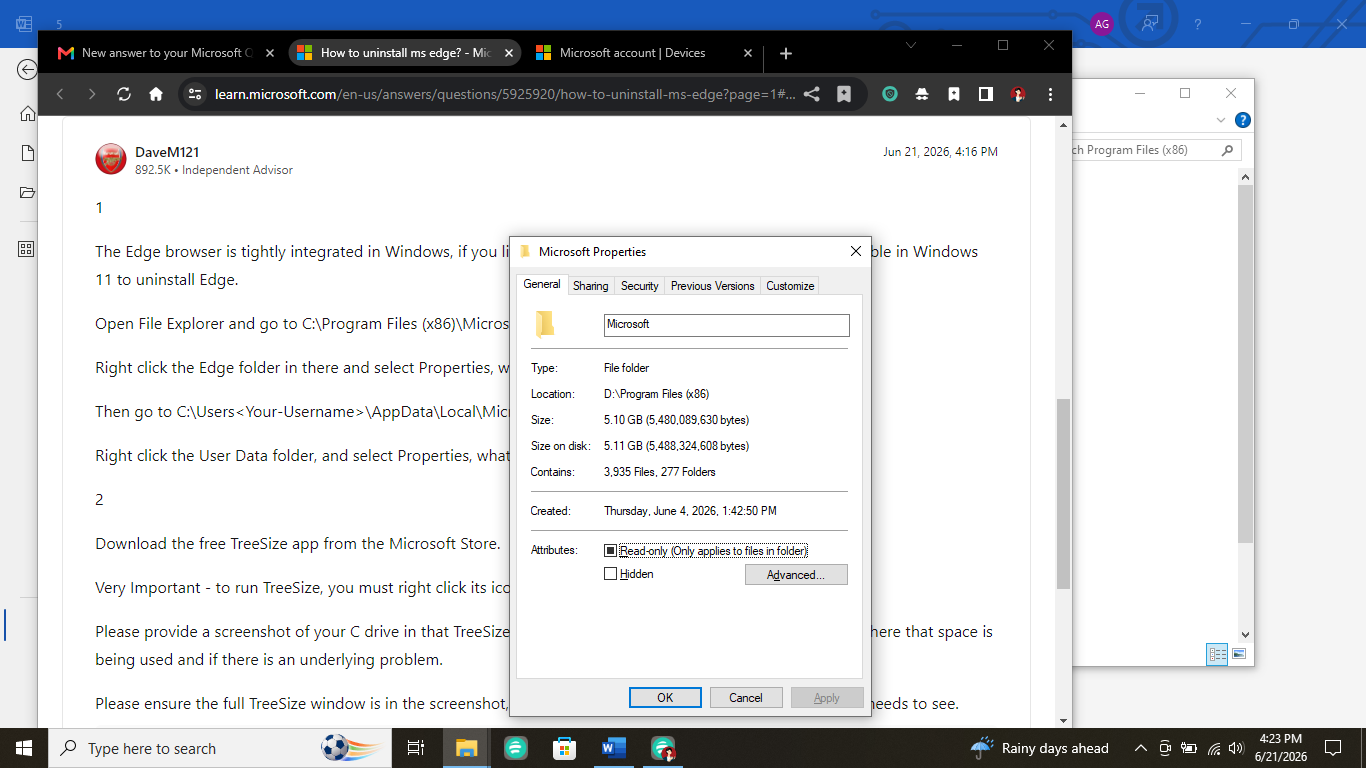This screenshot has height=768, width=1366.
Task: Open Home in Word's sidebar
Action: (x=27, y=113)
